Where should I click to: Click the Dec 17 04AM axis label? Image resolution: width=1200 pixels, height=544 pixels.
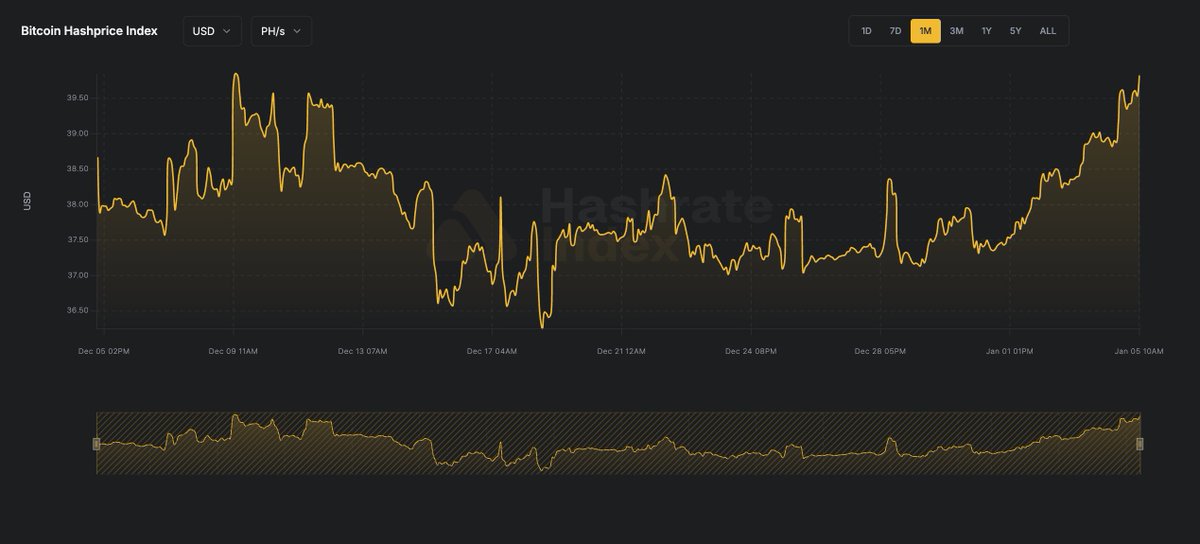coord(492,351)
